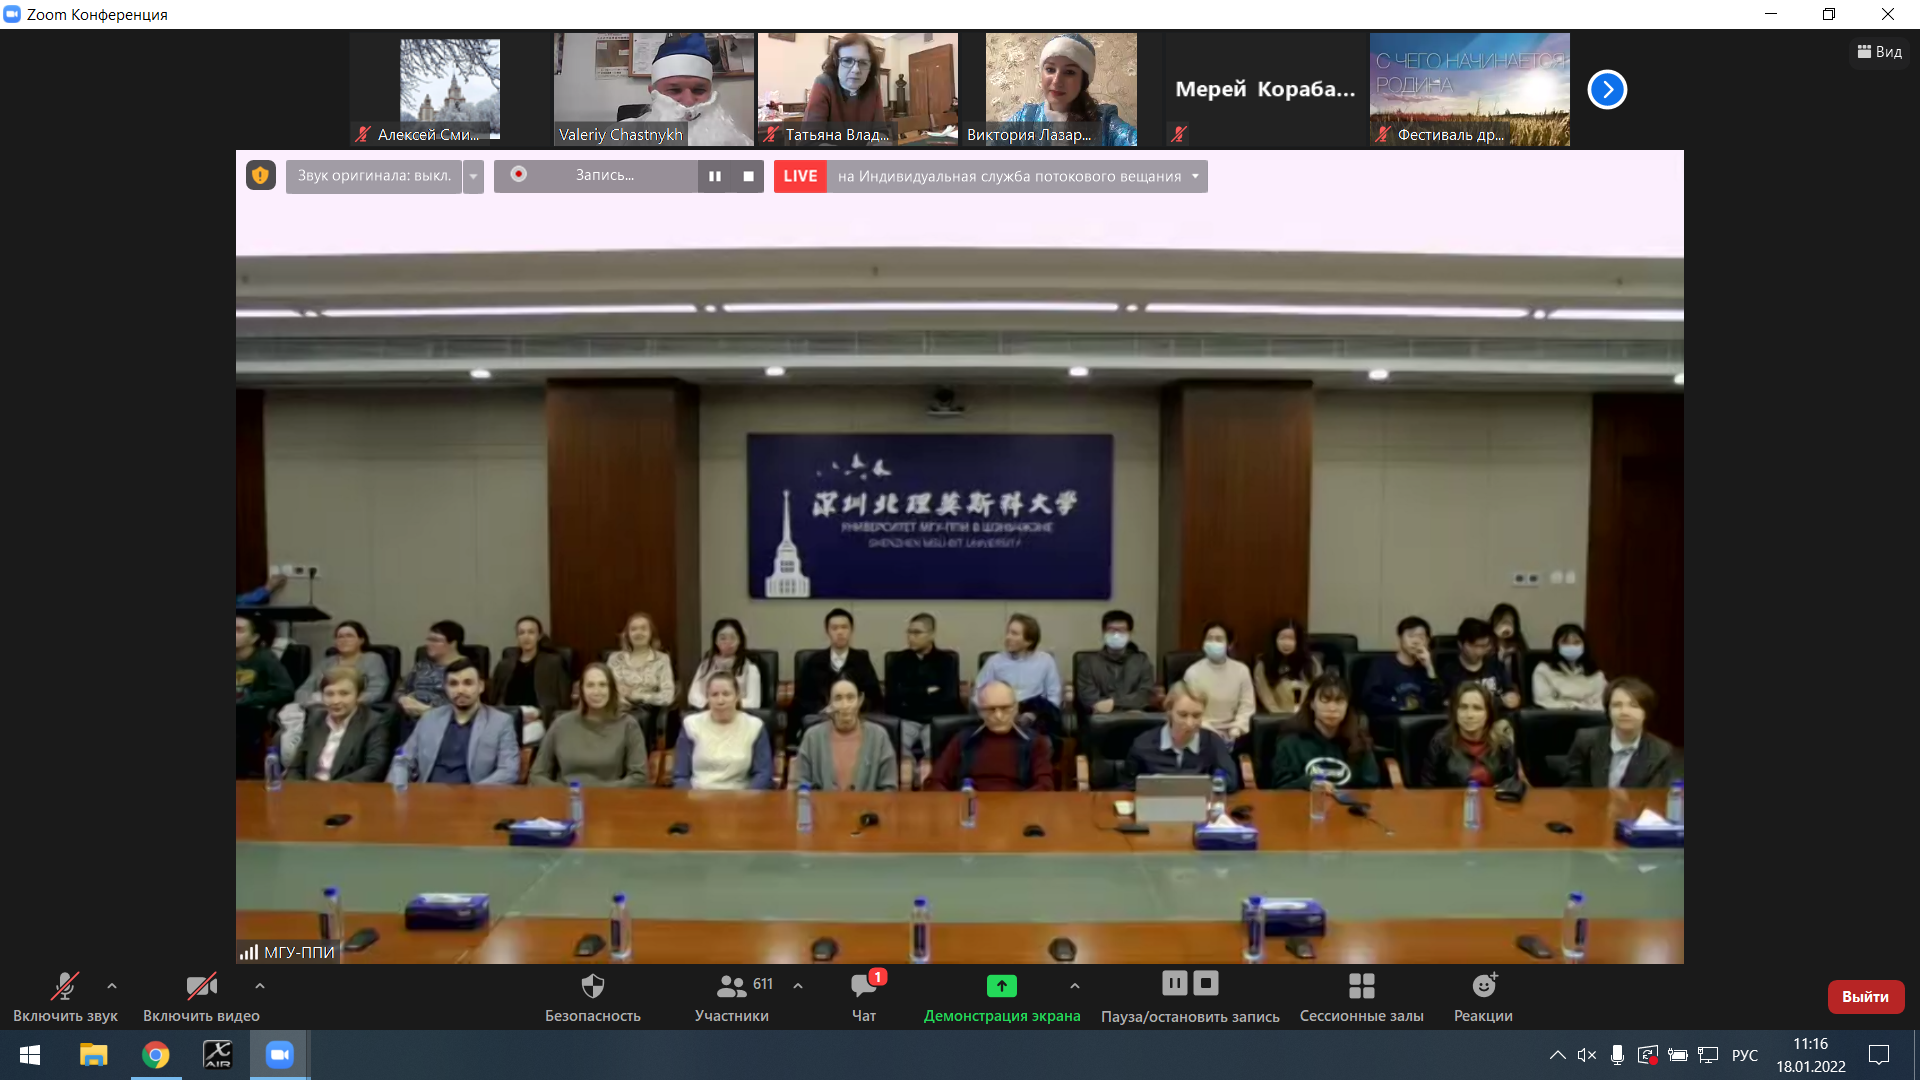
Task: Click the red LIVE badge
Action: click(x=800, y=176)
